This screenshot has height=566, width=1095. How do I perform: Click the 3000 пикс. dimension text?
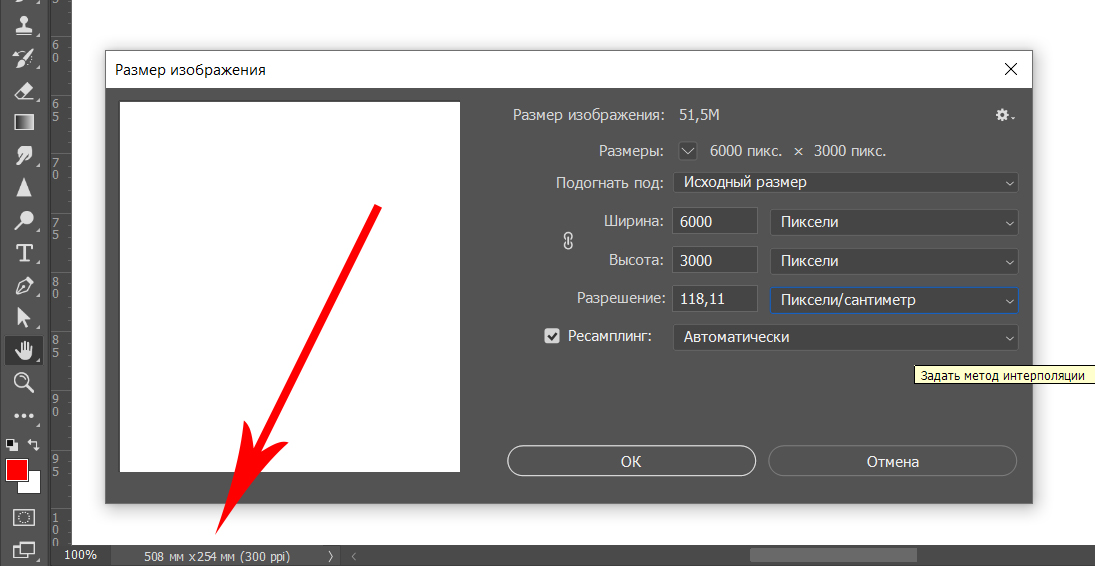[x=850, y=151]
